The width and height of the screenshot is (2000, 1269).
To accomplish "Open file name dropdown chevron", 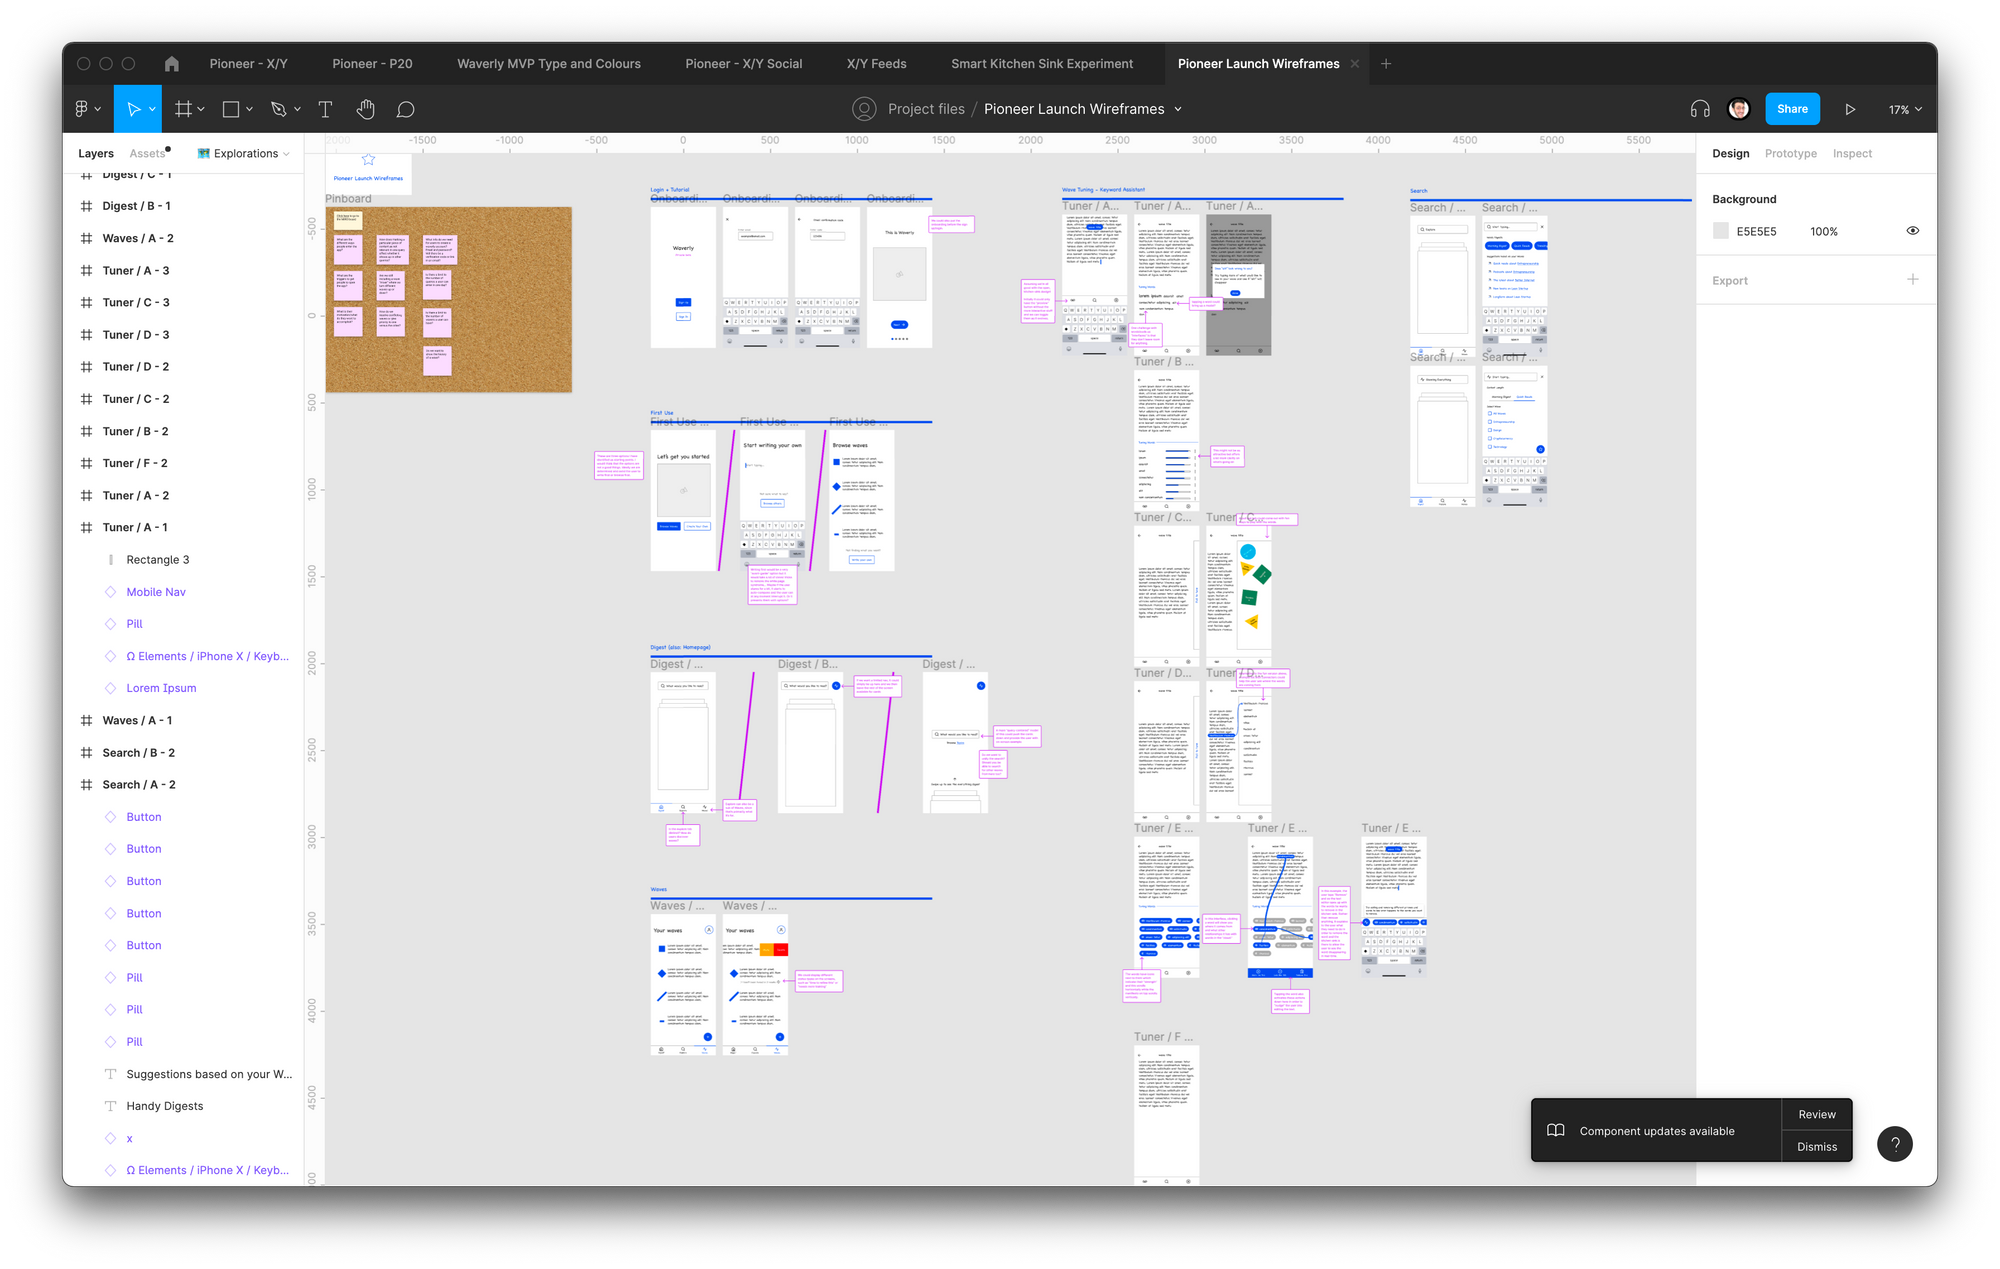I will [x=1178, y=109].
